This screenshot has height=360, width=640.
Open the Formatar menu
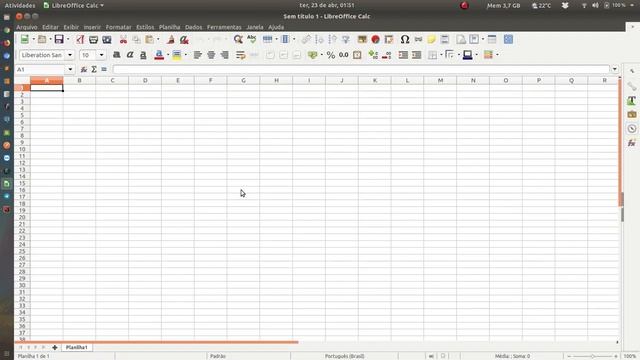click(118, 27)
